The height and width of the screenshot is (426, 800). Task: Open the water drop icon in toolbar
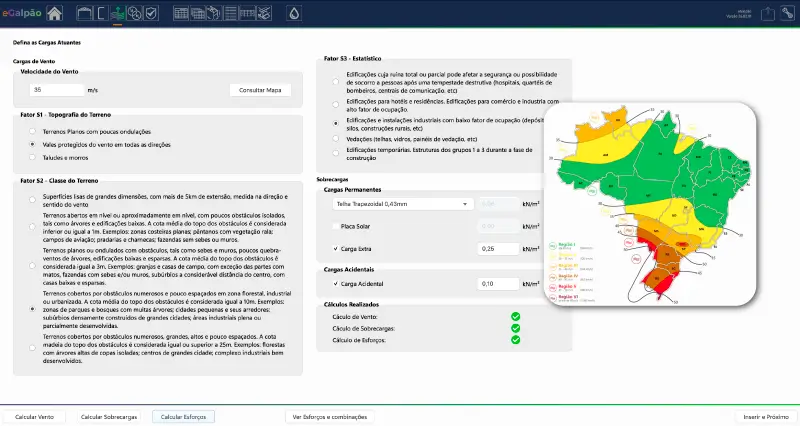293,13
